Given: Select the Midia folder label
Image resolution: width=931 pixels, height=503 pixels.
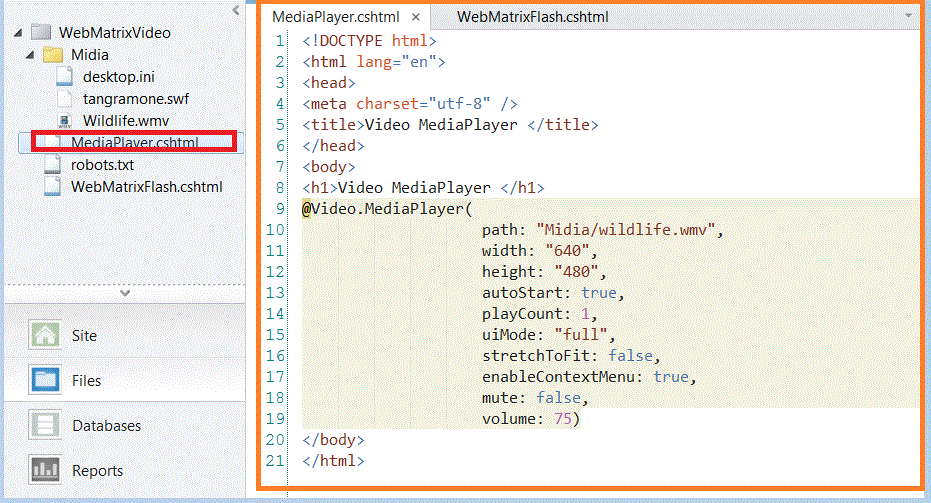Looking at the screenshot, I should (90, 55).
